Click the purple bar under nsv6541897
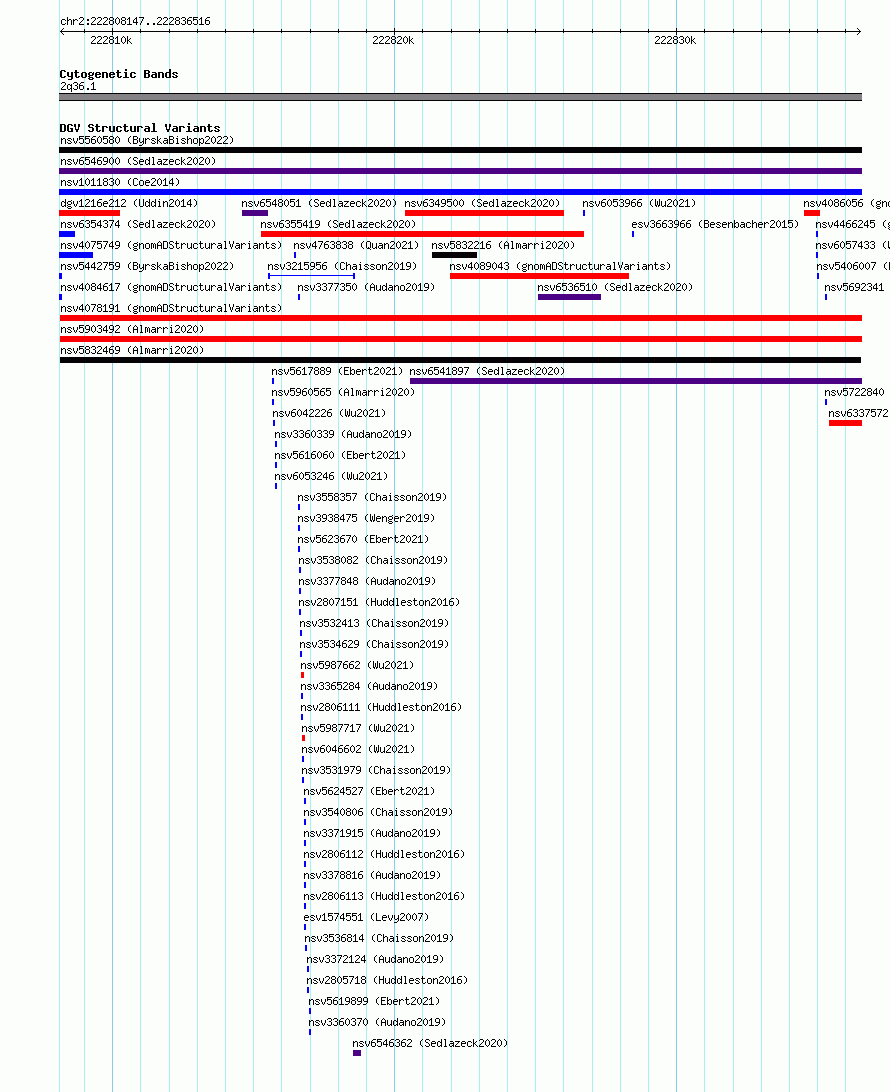 [x=636, y=381]
